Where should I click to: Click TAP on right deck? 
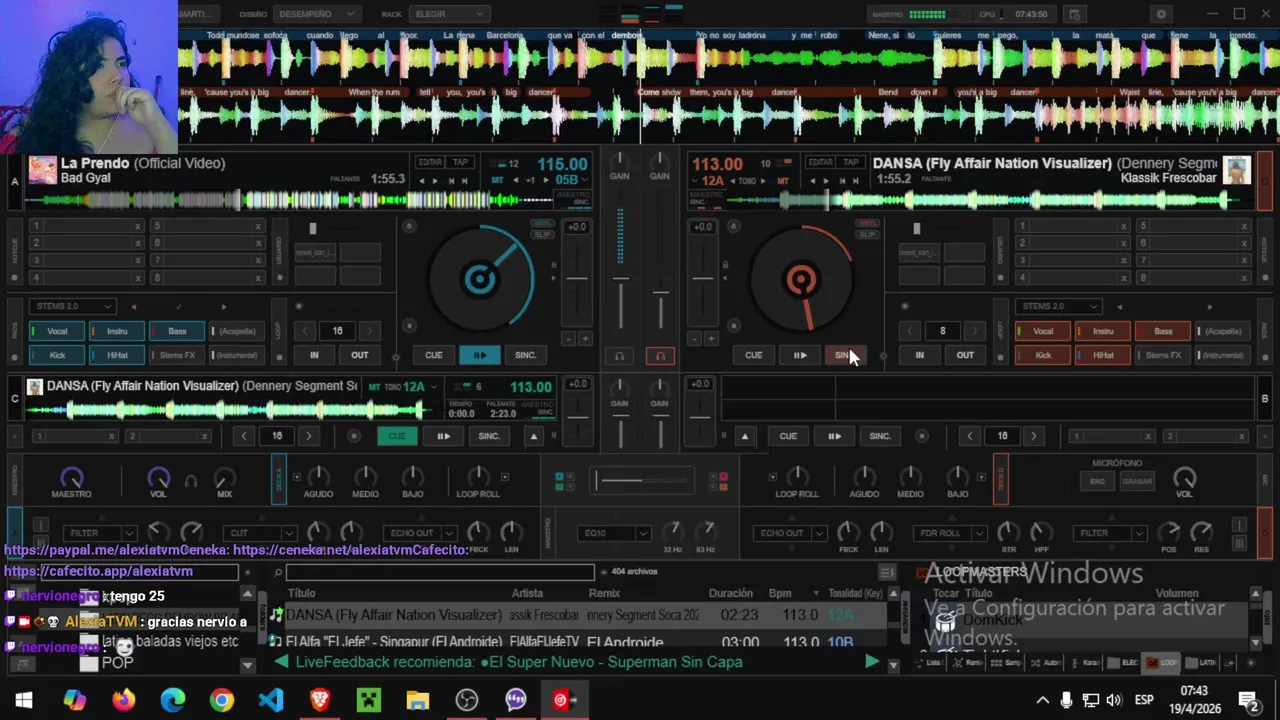pyautogui.click(x=851, y=162)
